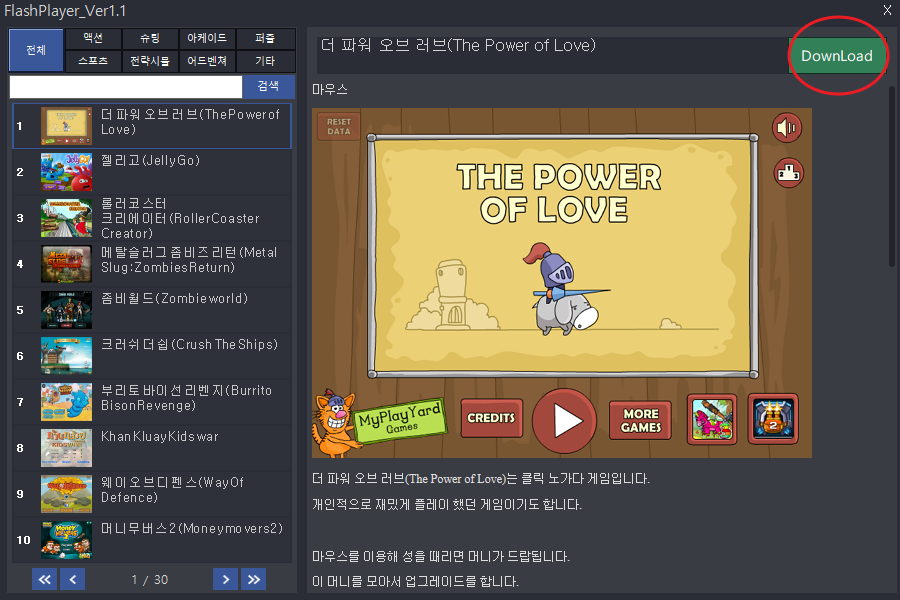Select 부리토 바이선 리벤지 list title
This screenshot has height=600, width=900.
coord(187,398)
